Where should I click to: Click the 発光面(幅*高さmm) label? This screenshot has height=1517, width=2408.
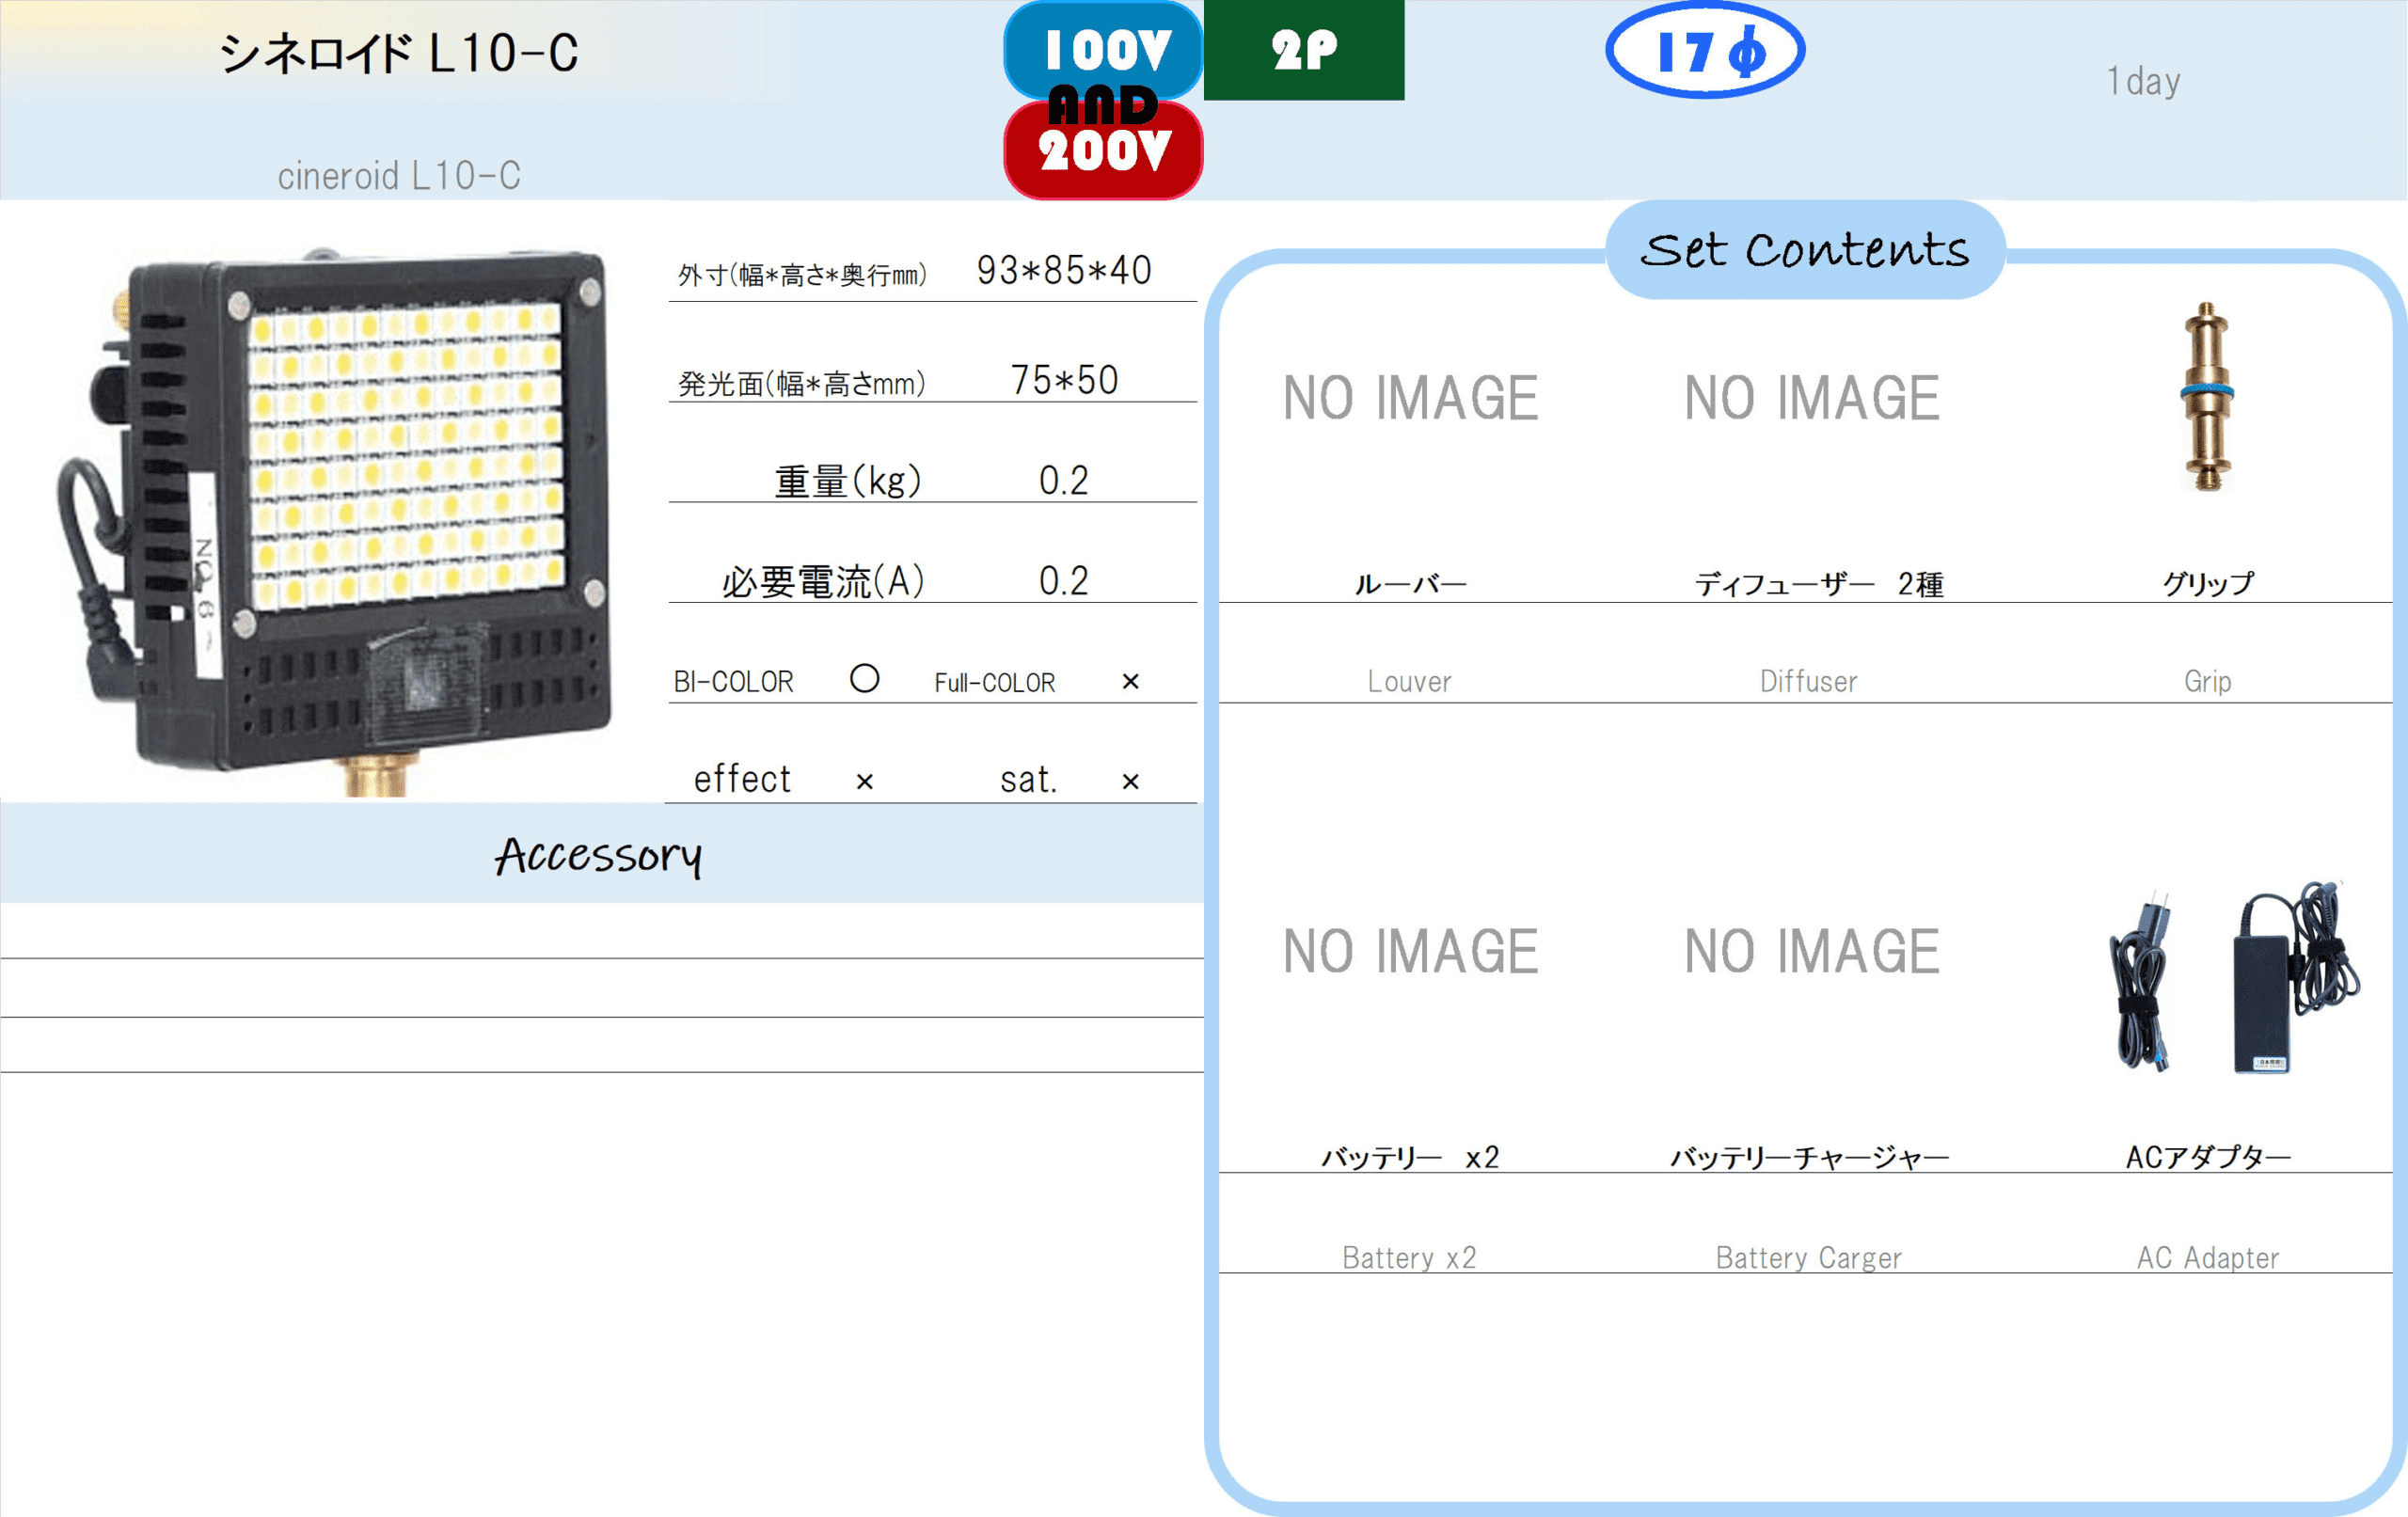pos(802,384)
